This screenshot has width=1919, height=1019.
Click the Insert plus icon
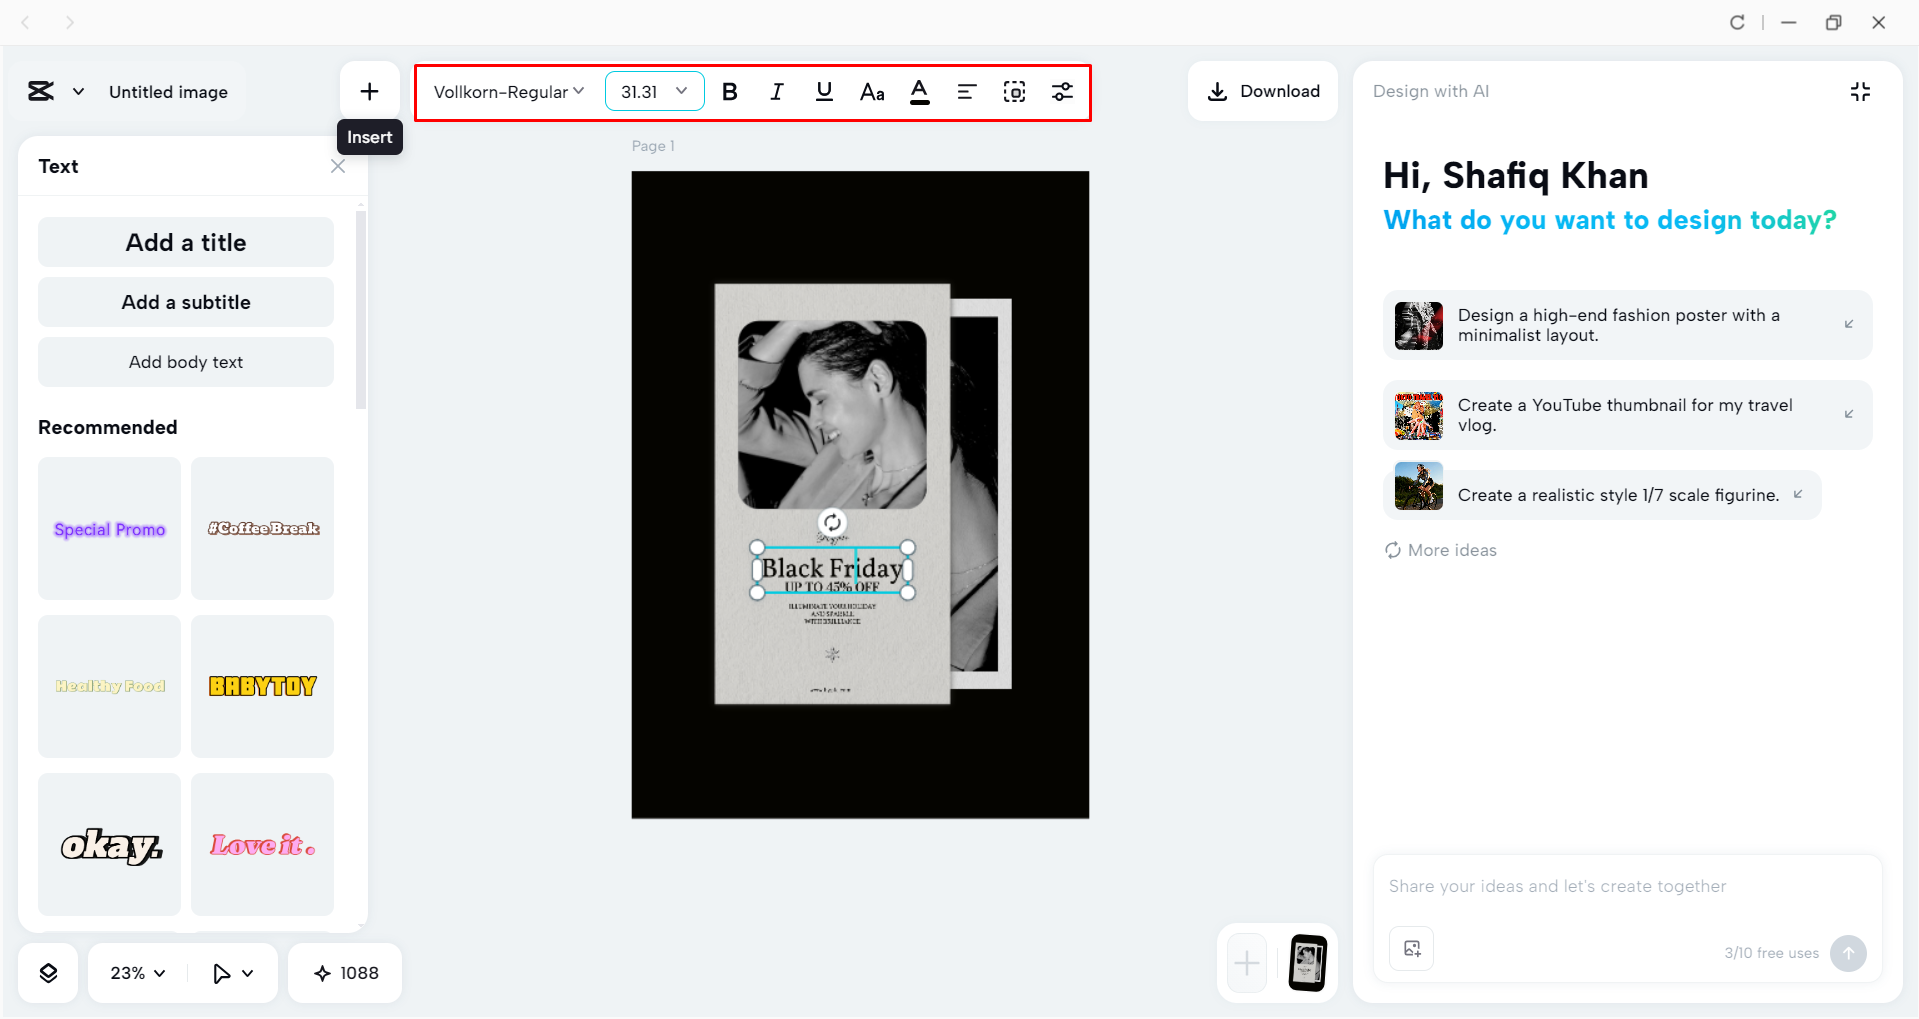[369, 90]
